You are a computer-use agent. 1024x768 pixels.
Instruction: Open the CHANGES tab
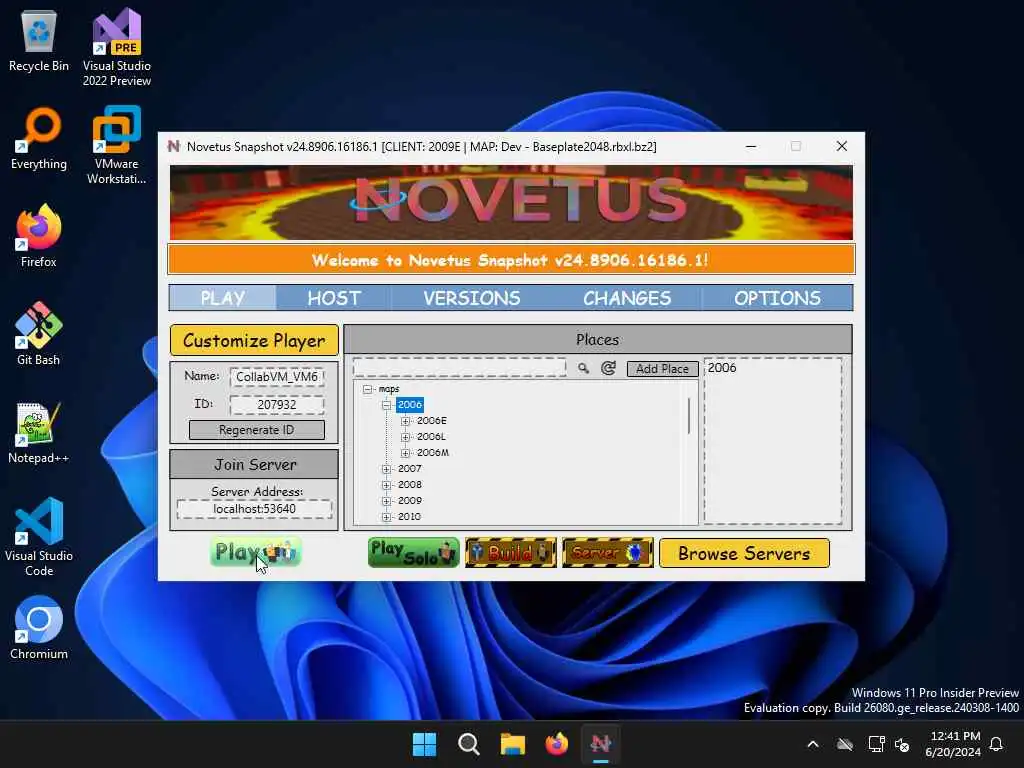point(627,298)
